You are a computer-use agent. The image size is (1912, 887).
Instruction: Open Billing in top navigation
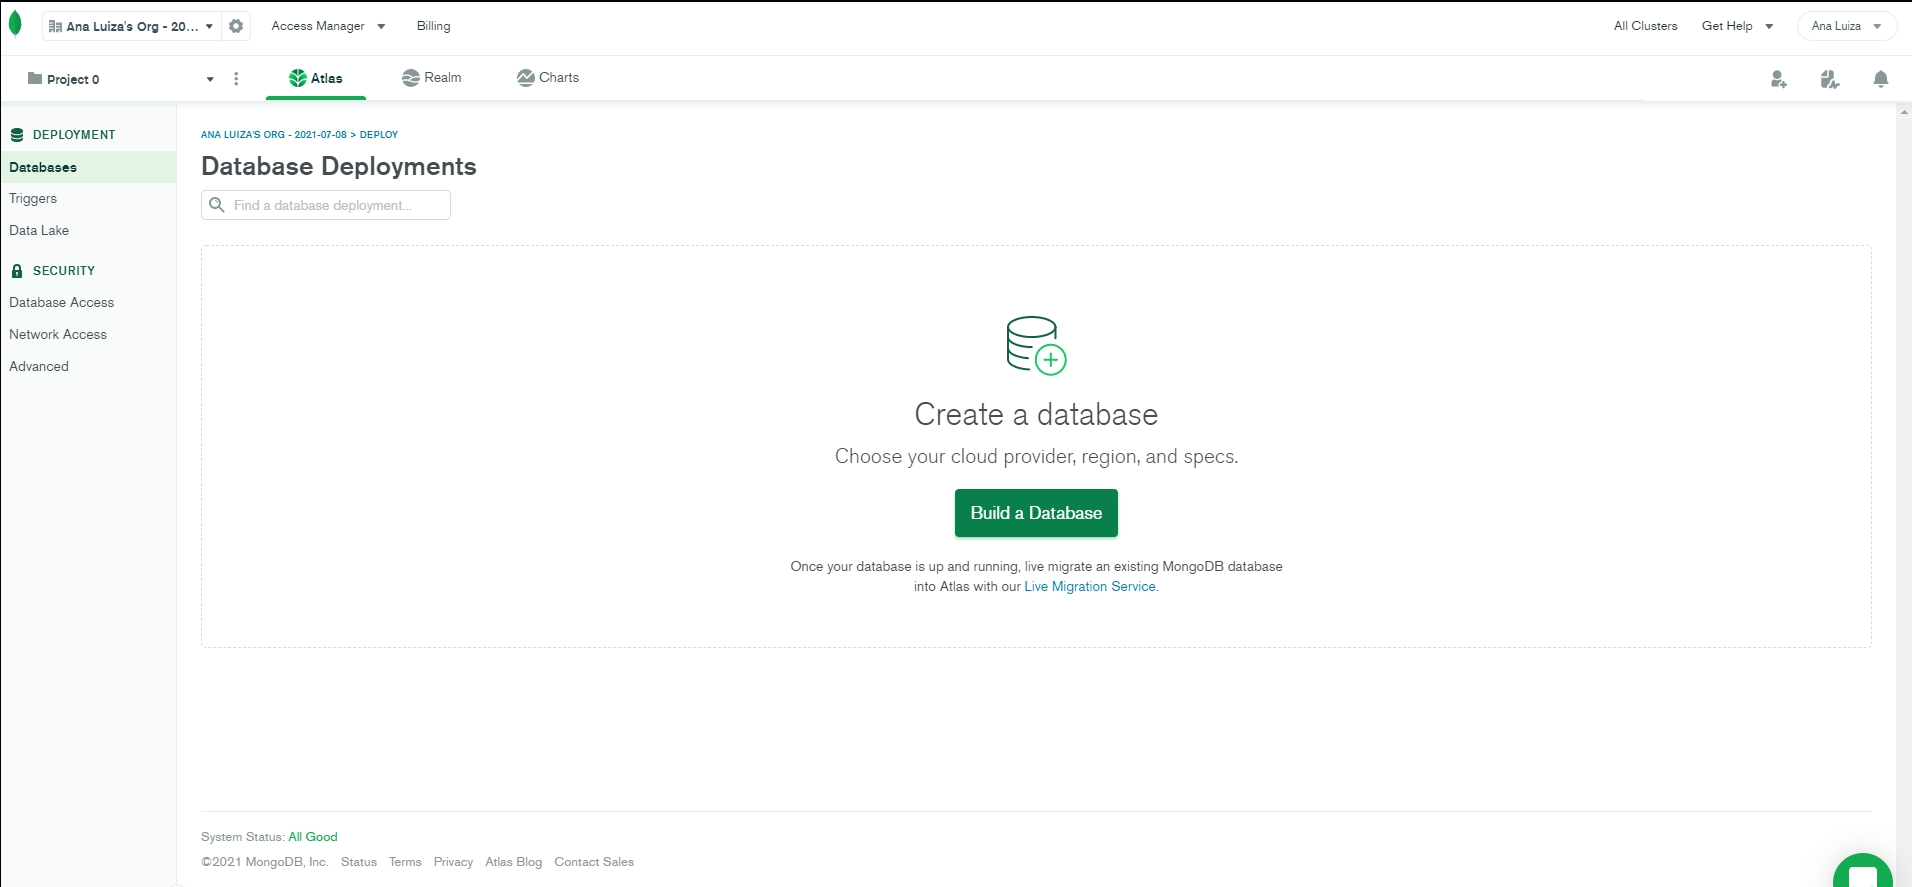tap(434, 26)
